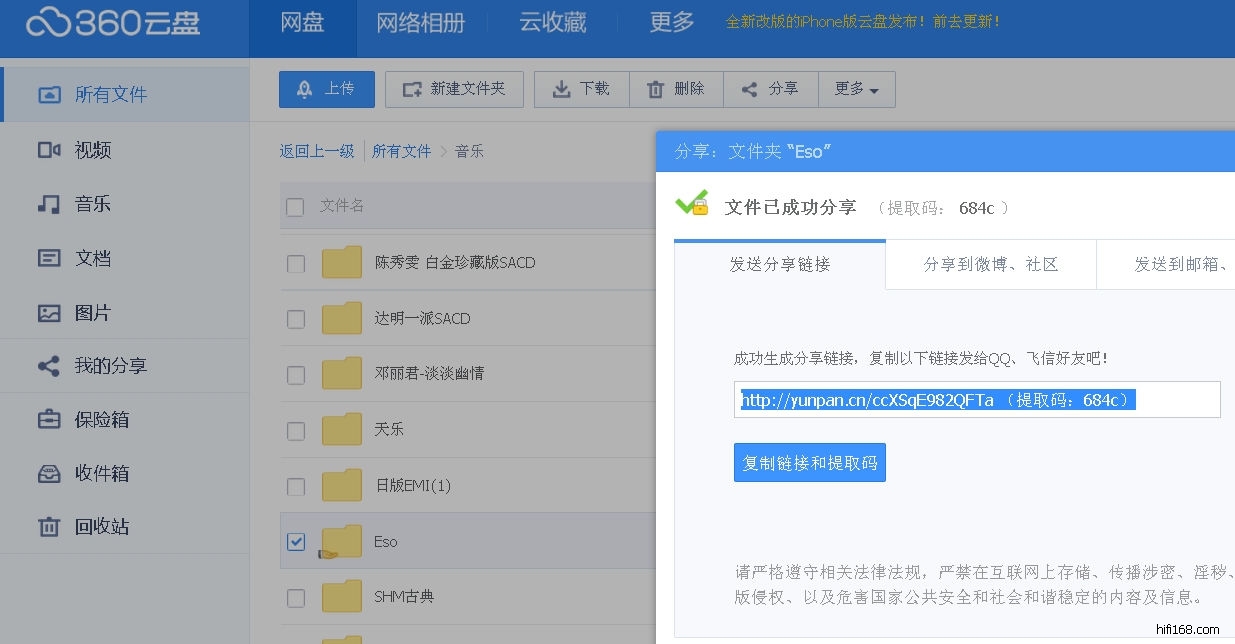The height and width of the screenshot is (644, 1235).
Task: Click the 360云盘 cloud logo icon
Action: pyautogui.click(x=48, y=22)
